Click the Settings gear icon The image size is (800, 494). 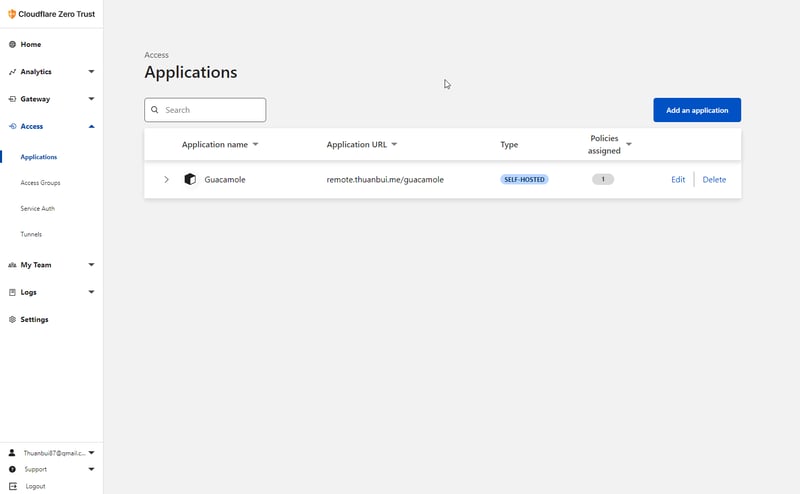pyautogui.click(x=12, y=320)
